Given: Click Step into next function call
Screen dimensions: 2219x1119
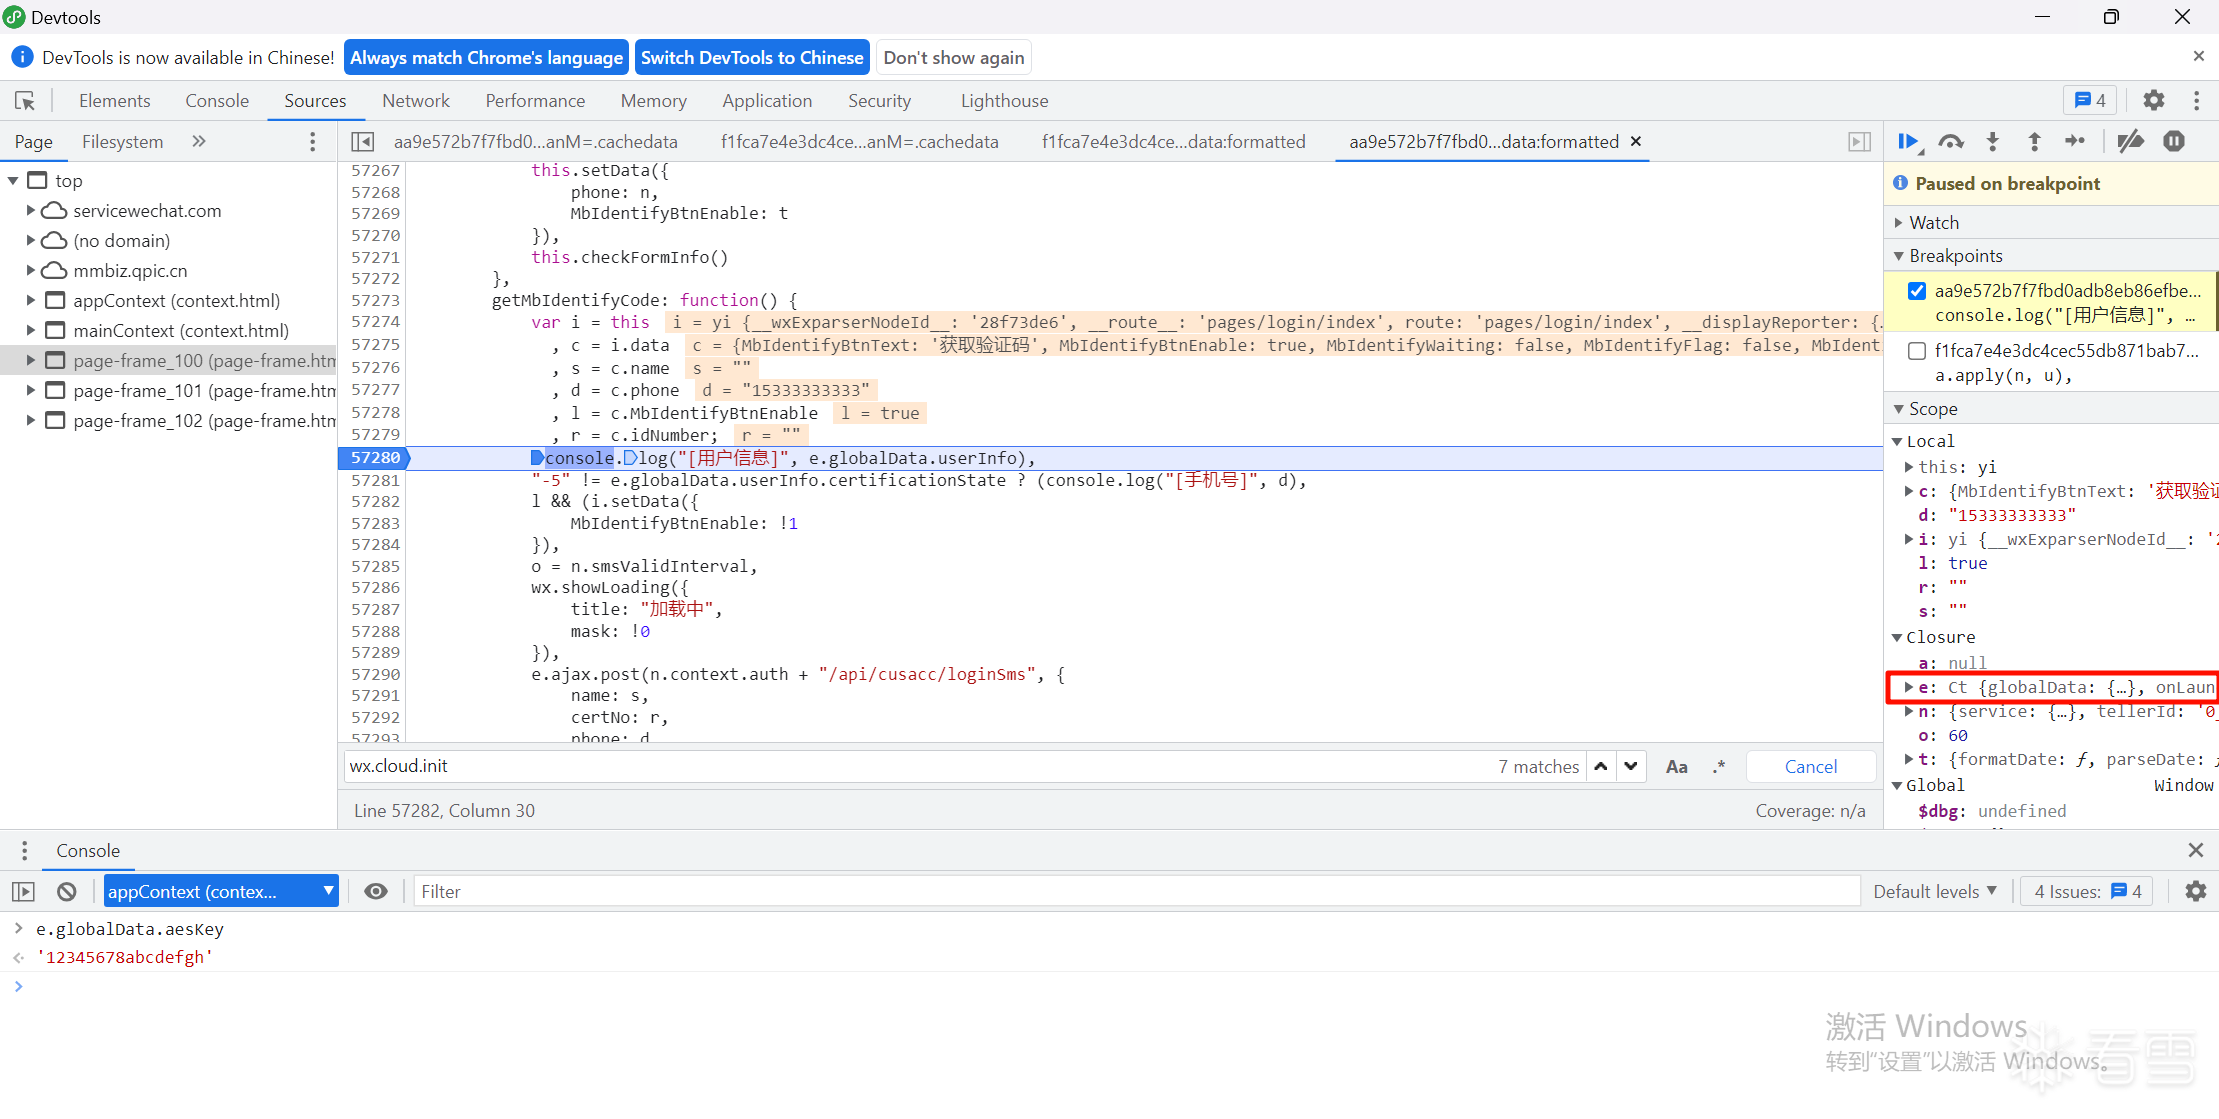Looking at the screenshot, I should (1992, 142).
